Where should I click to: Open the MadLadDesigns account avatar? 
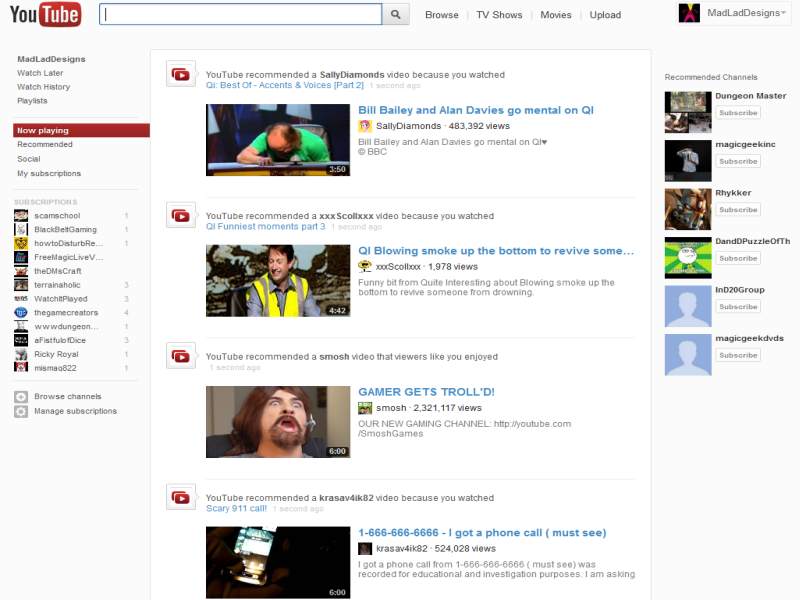[689, 13]
